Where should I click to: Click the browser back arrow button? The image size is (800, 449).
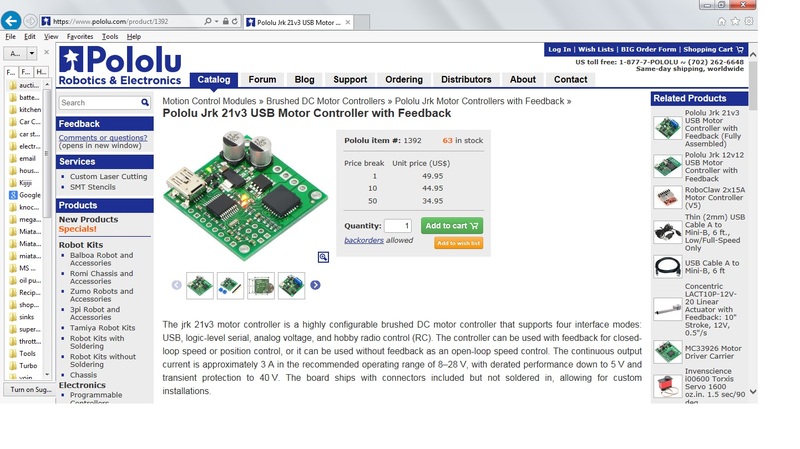coord(11,21)
